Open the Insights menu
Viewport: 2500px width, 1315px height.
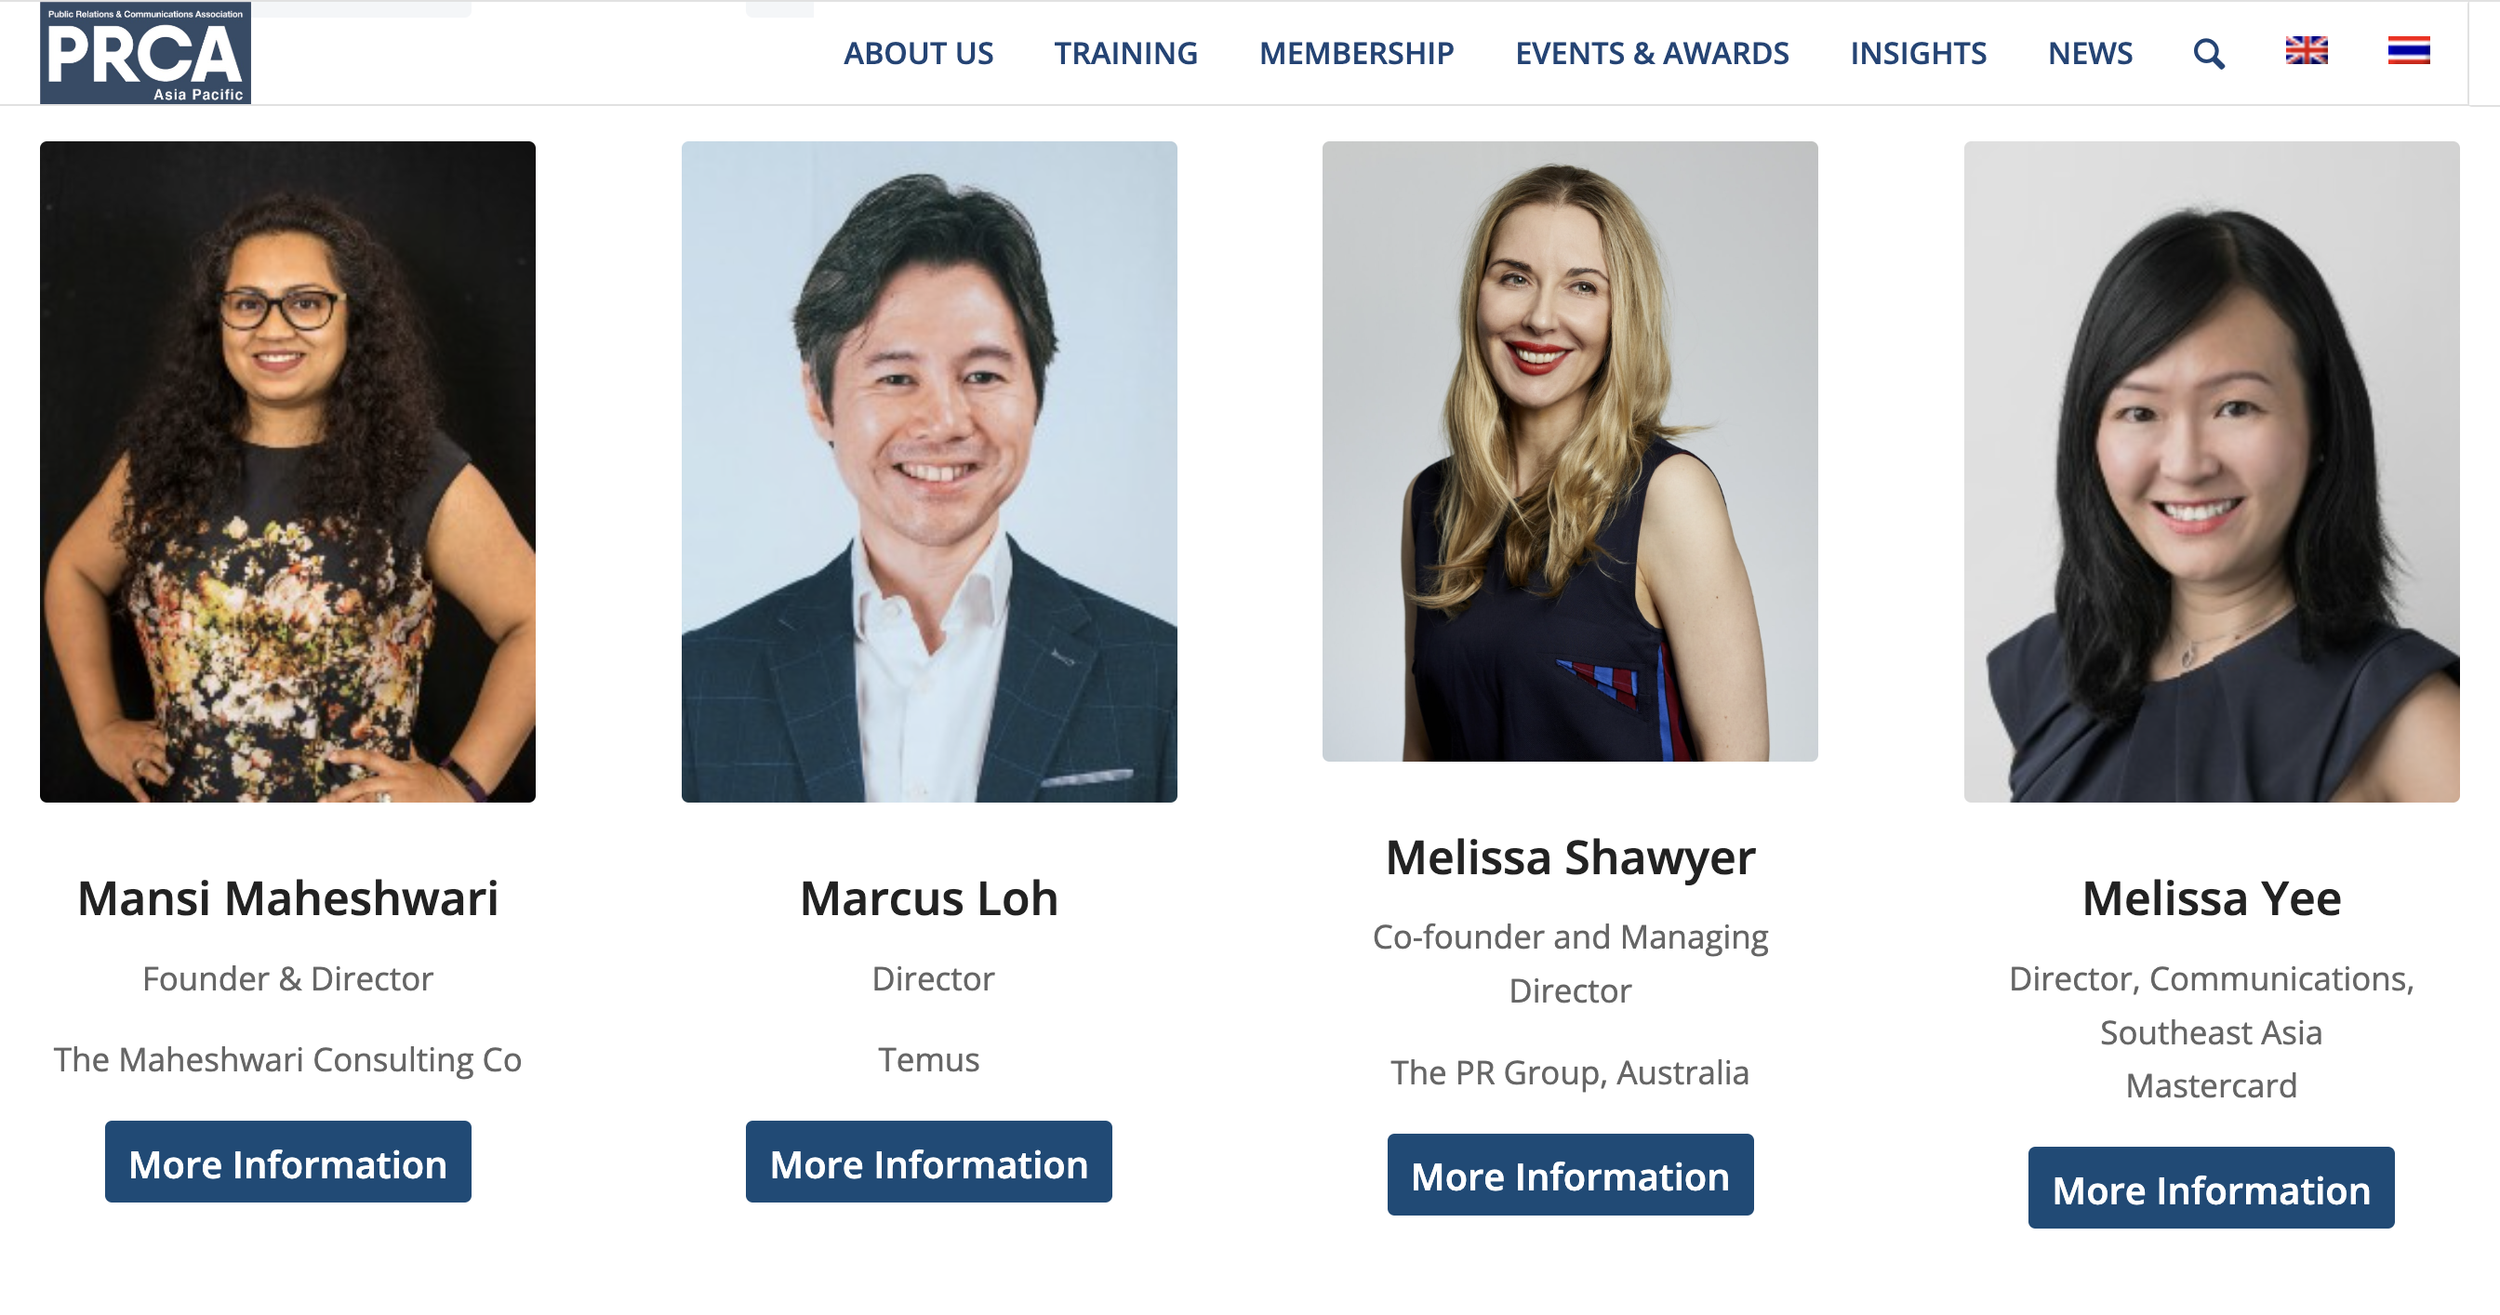pos(1918,53)
